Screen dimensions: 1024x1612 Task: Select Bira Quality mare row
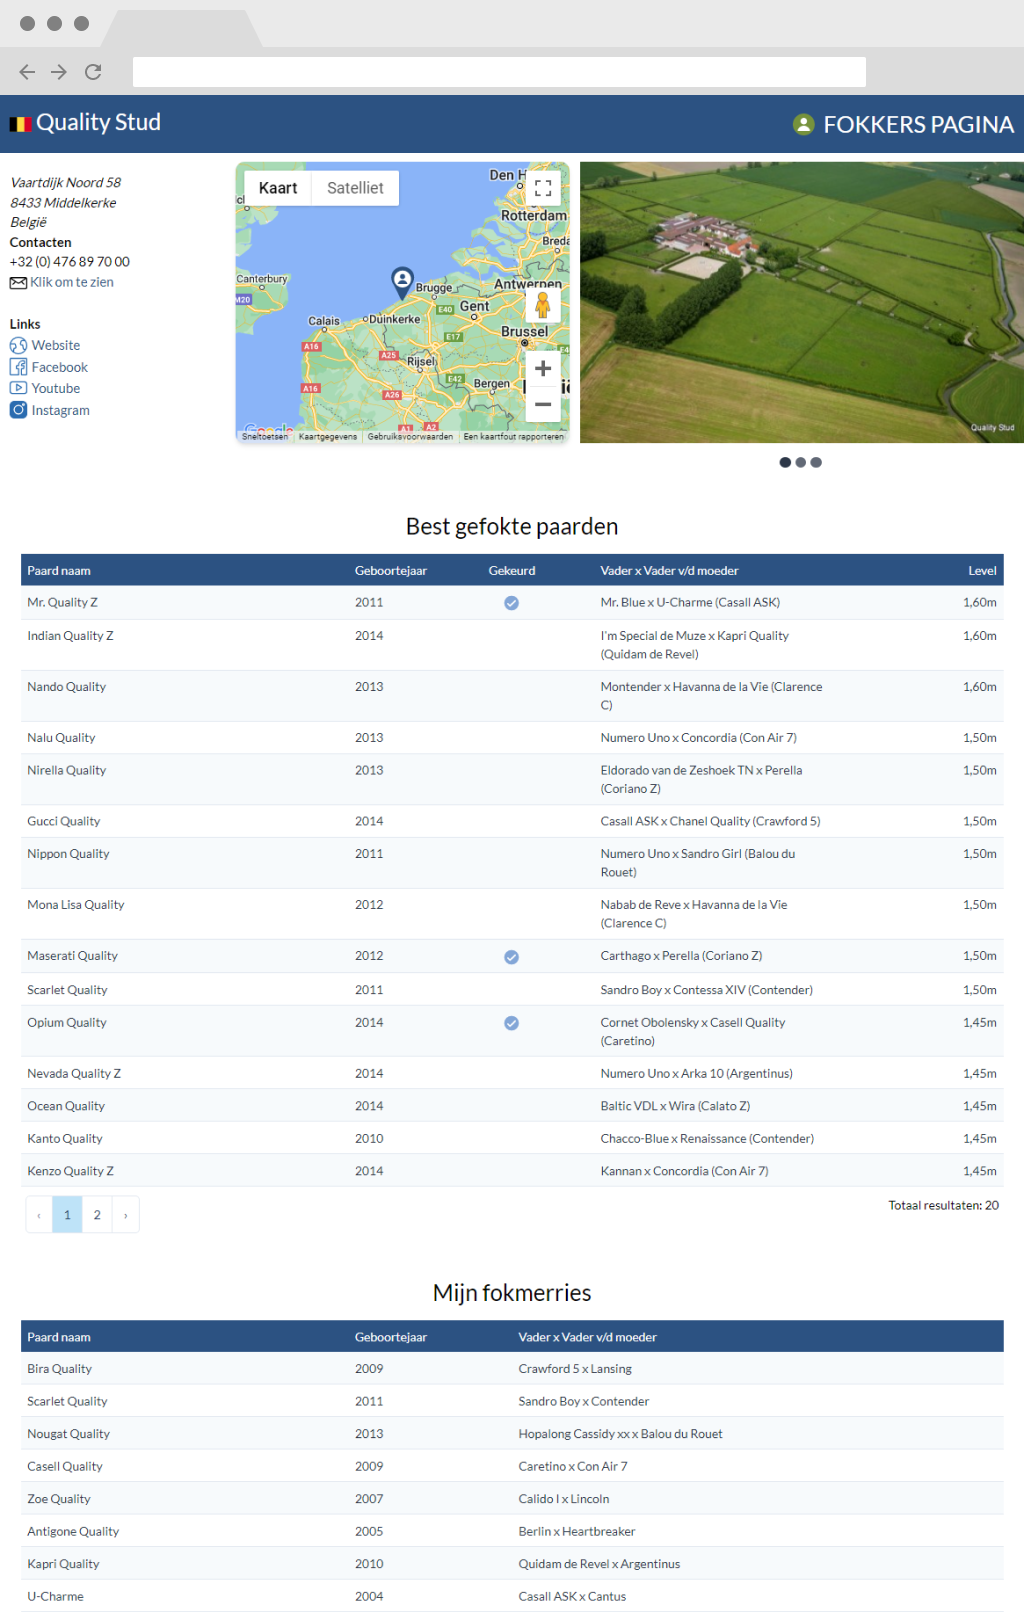coord(512,1369)
